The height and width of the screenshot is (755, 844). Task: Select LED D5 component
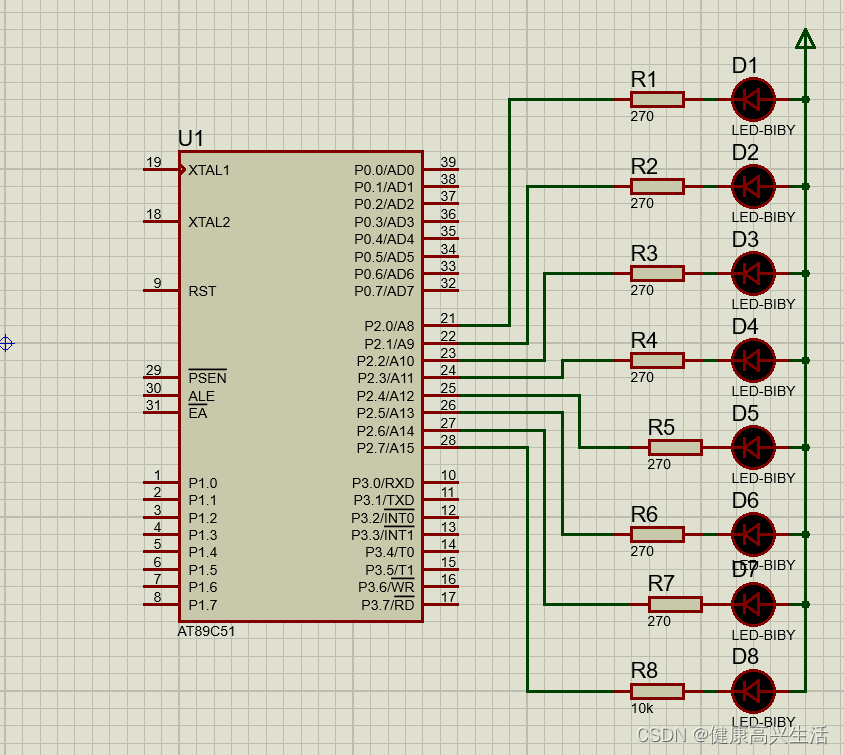753,448
